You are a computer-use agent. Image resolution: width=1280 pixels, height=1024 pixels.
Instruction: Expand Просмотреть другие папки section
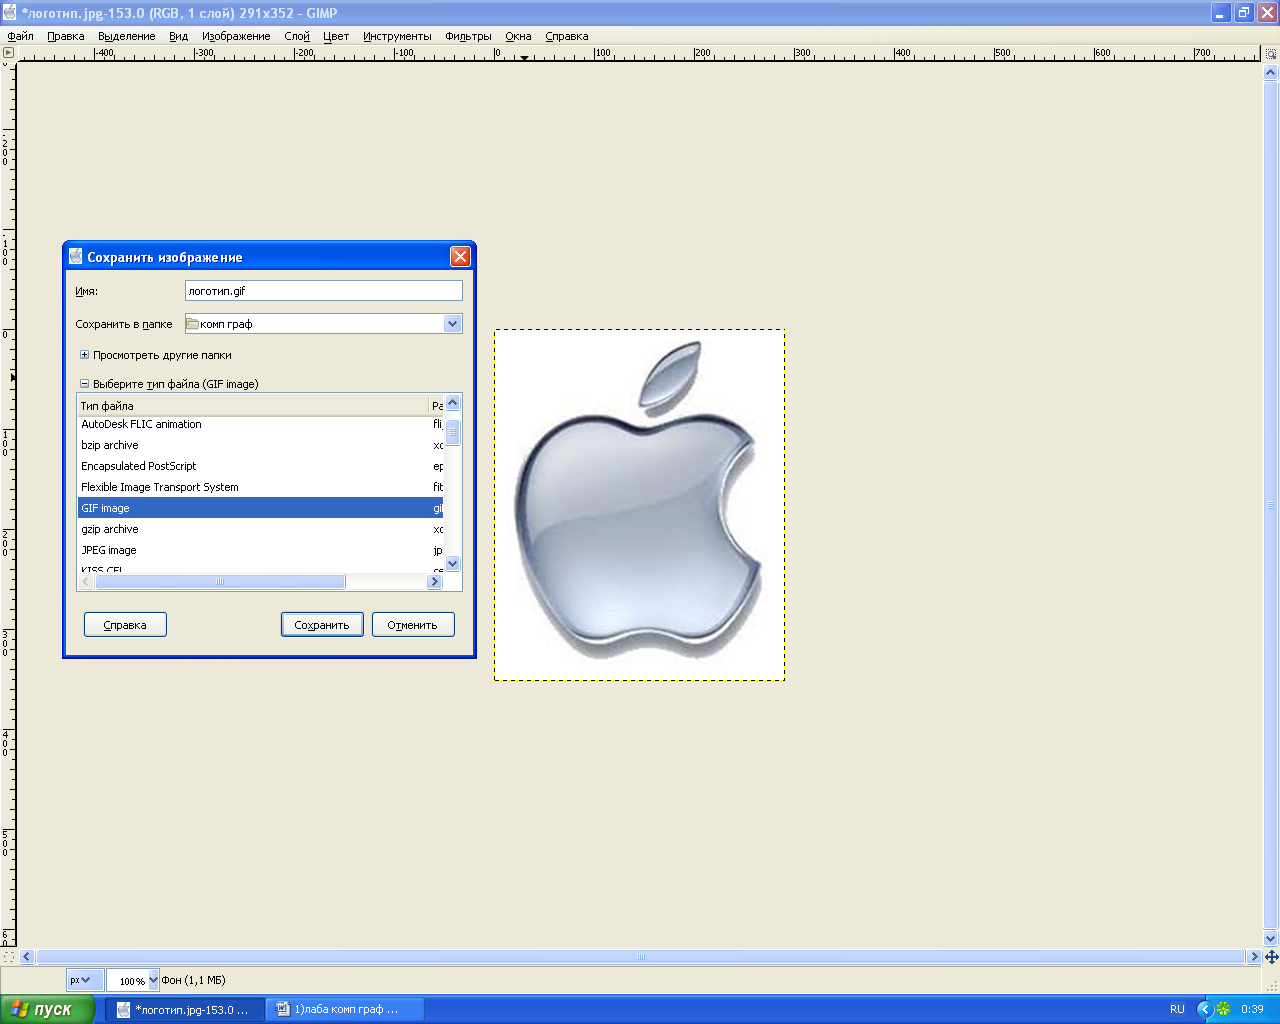[x=84, y=355]
